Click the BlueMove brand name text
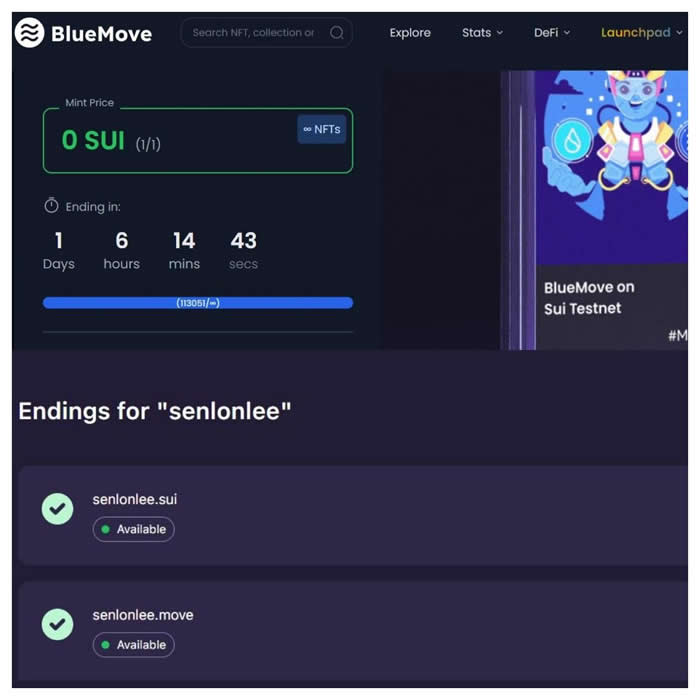The image size is (700, 700). [x=101, y=34]
